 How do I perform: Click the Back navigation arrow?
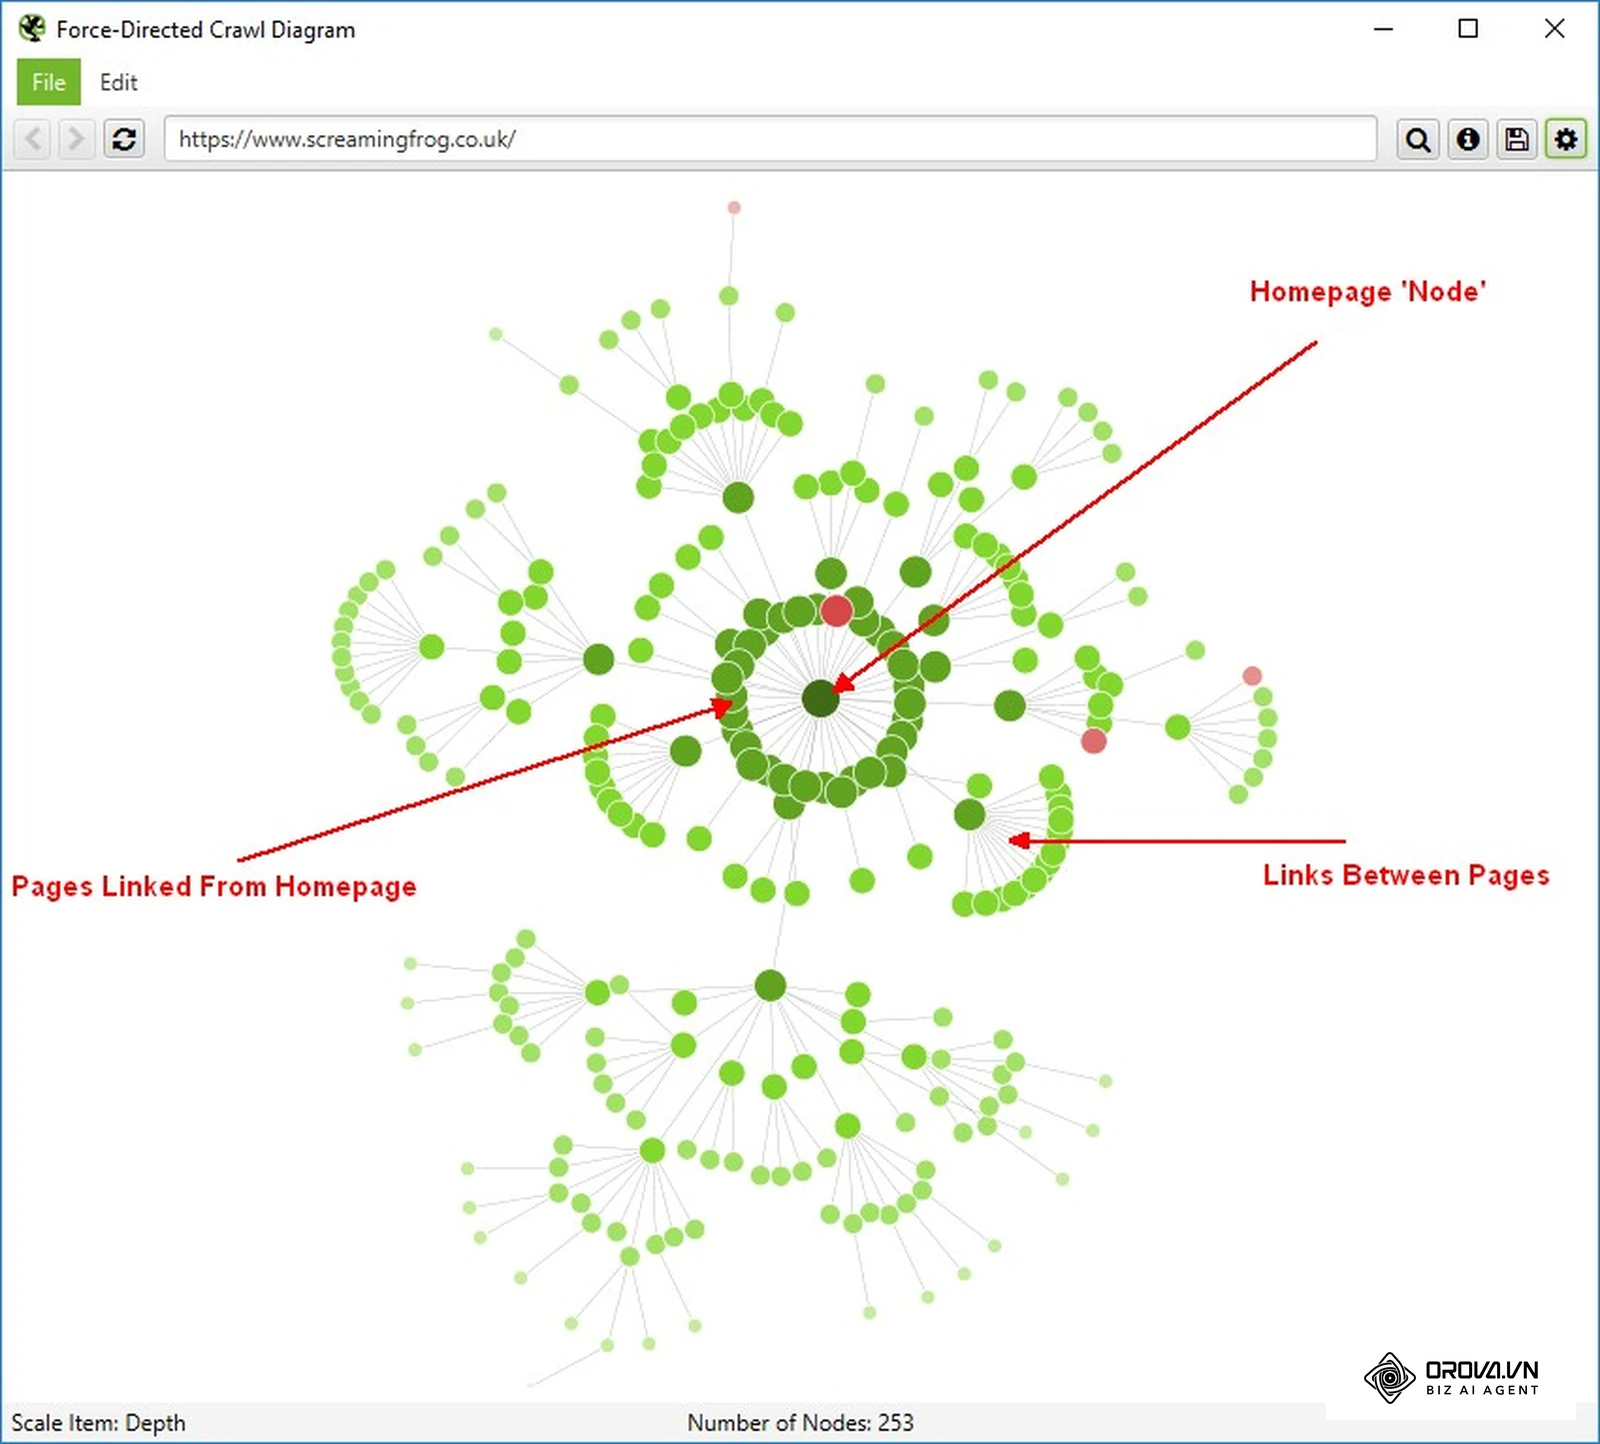pyautogui.click(x=33, y=139)
